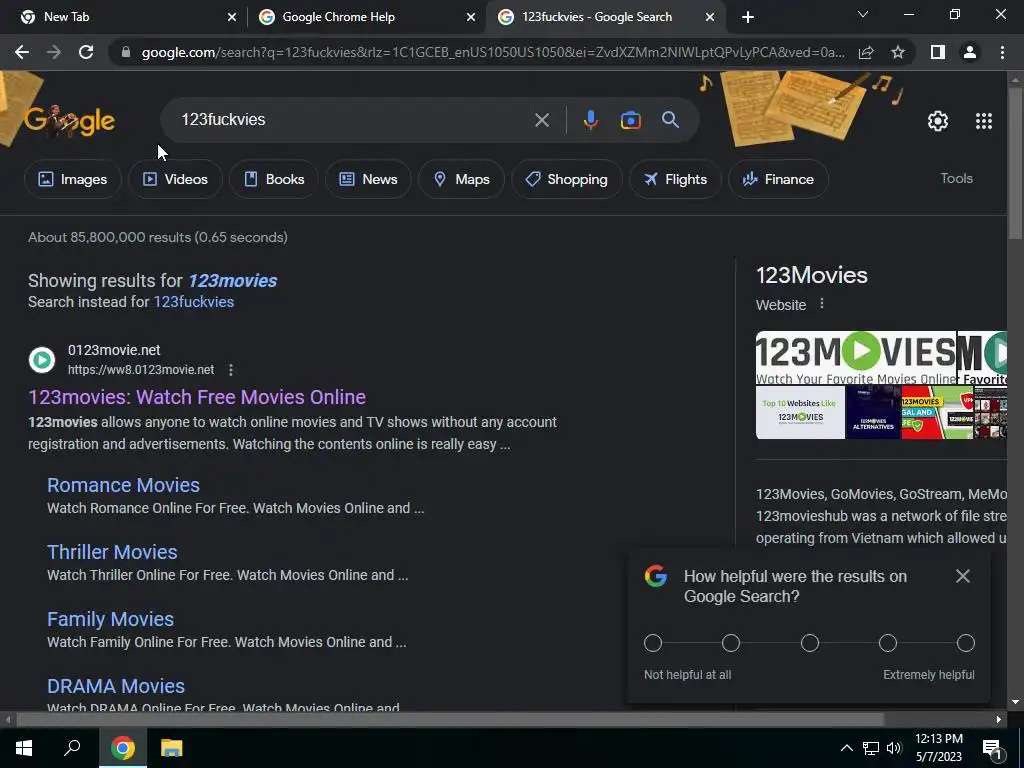The height and width of the screenshot is (768, 1024).
Task: Open 123Movies Alternatives thumbnail
Action: point(873,413)
